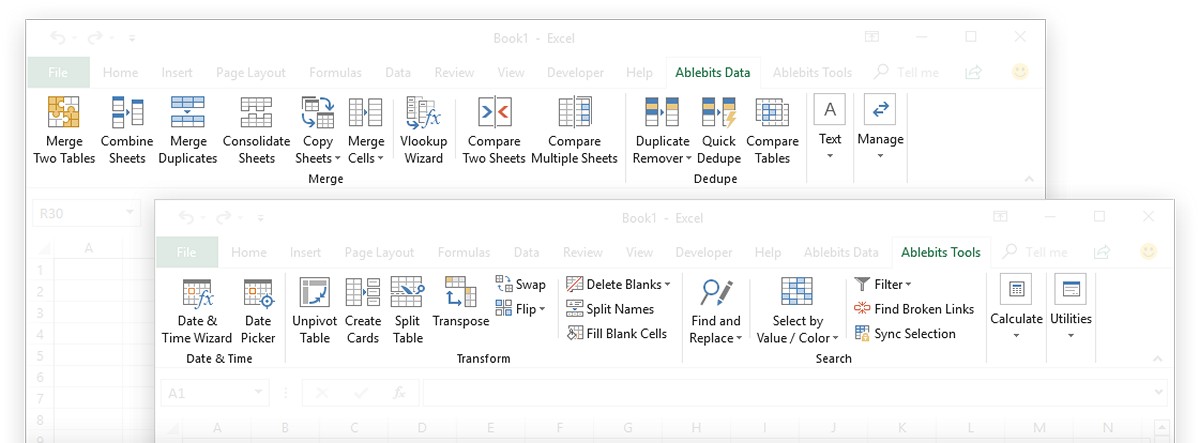Select column B header in front window

[x=285, y=430]
